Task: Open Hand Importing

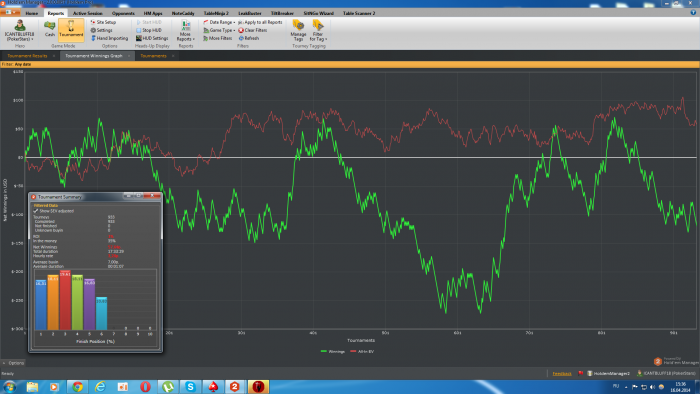Action: [x=109, y=38]
